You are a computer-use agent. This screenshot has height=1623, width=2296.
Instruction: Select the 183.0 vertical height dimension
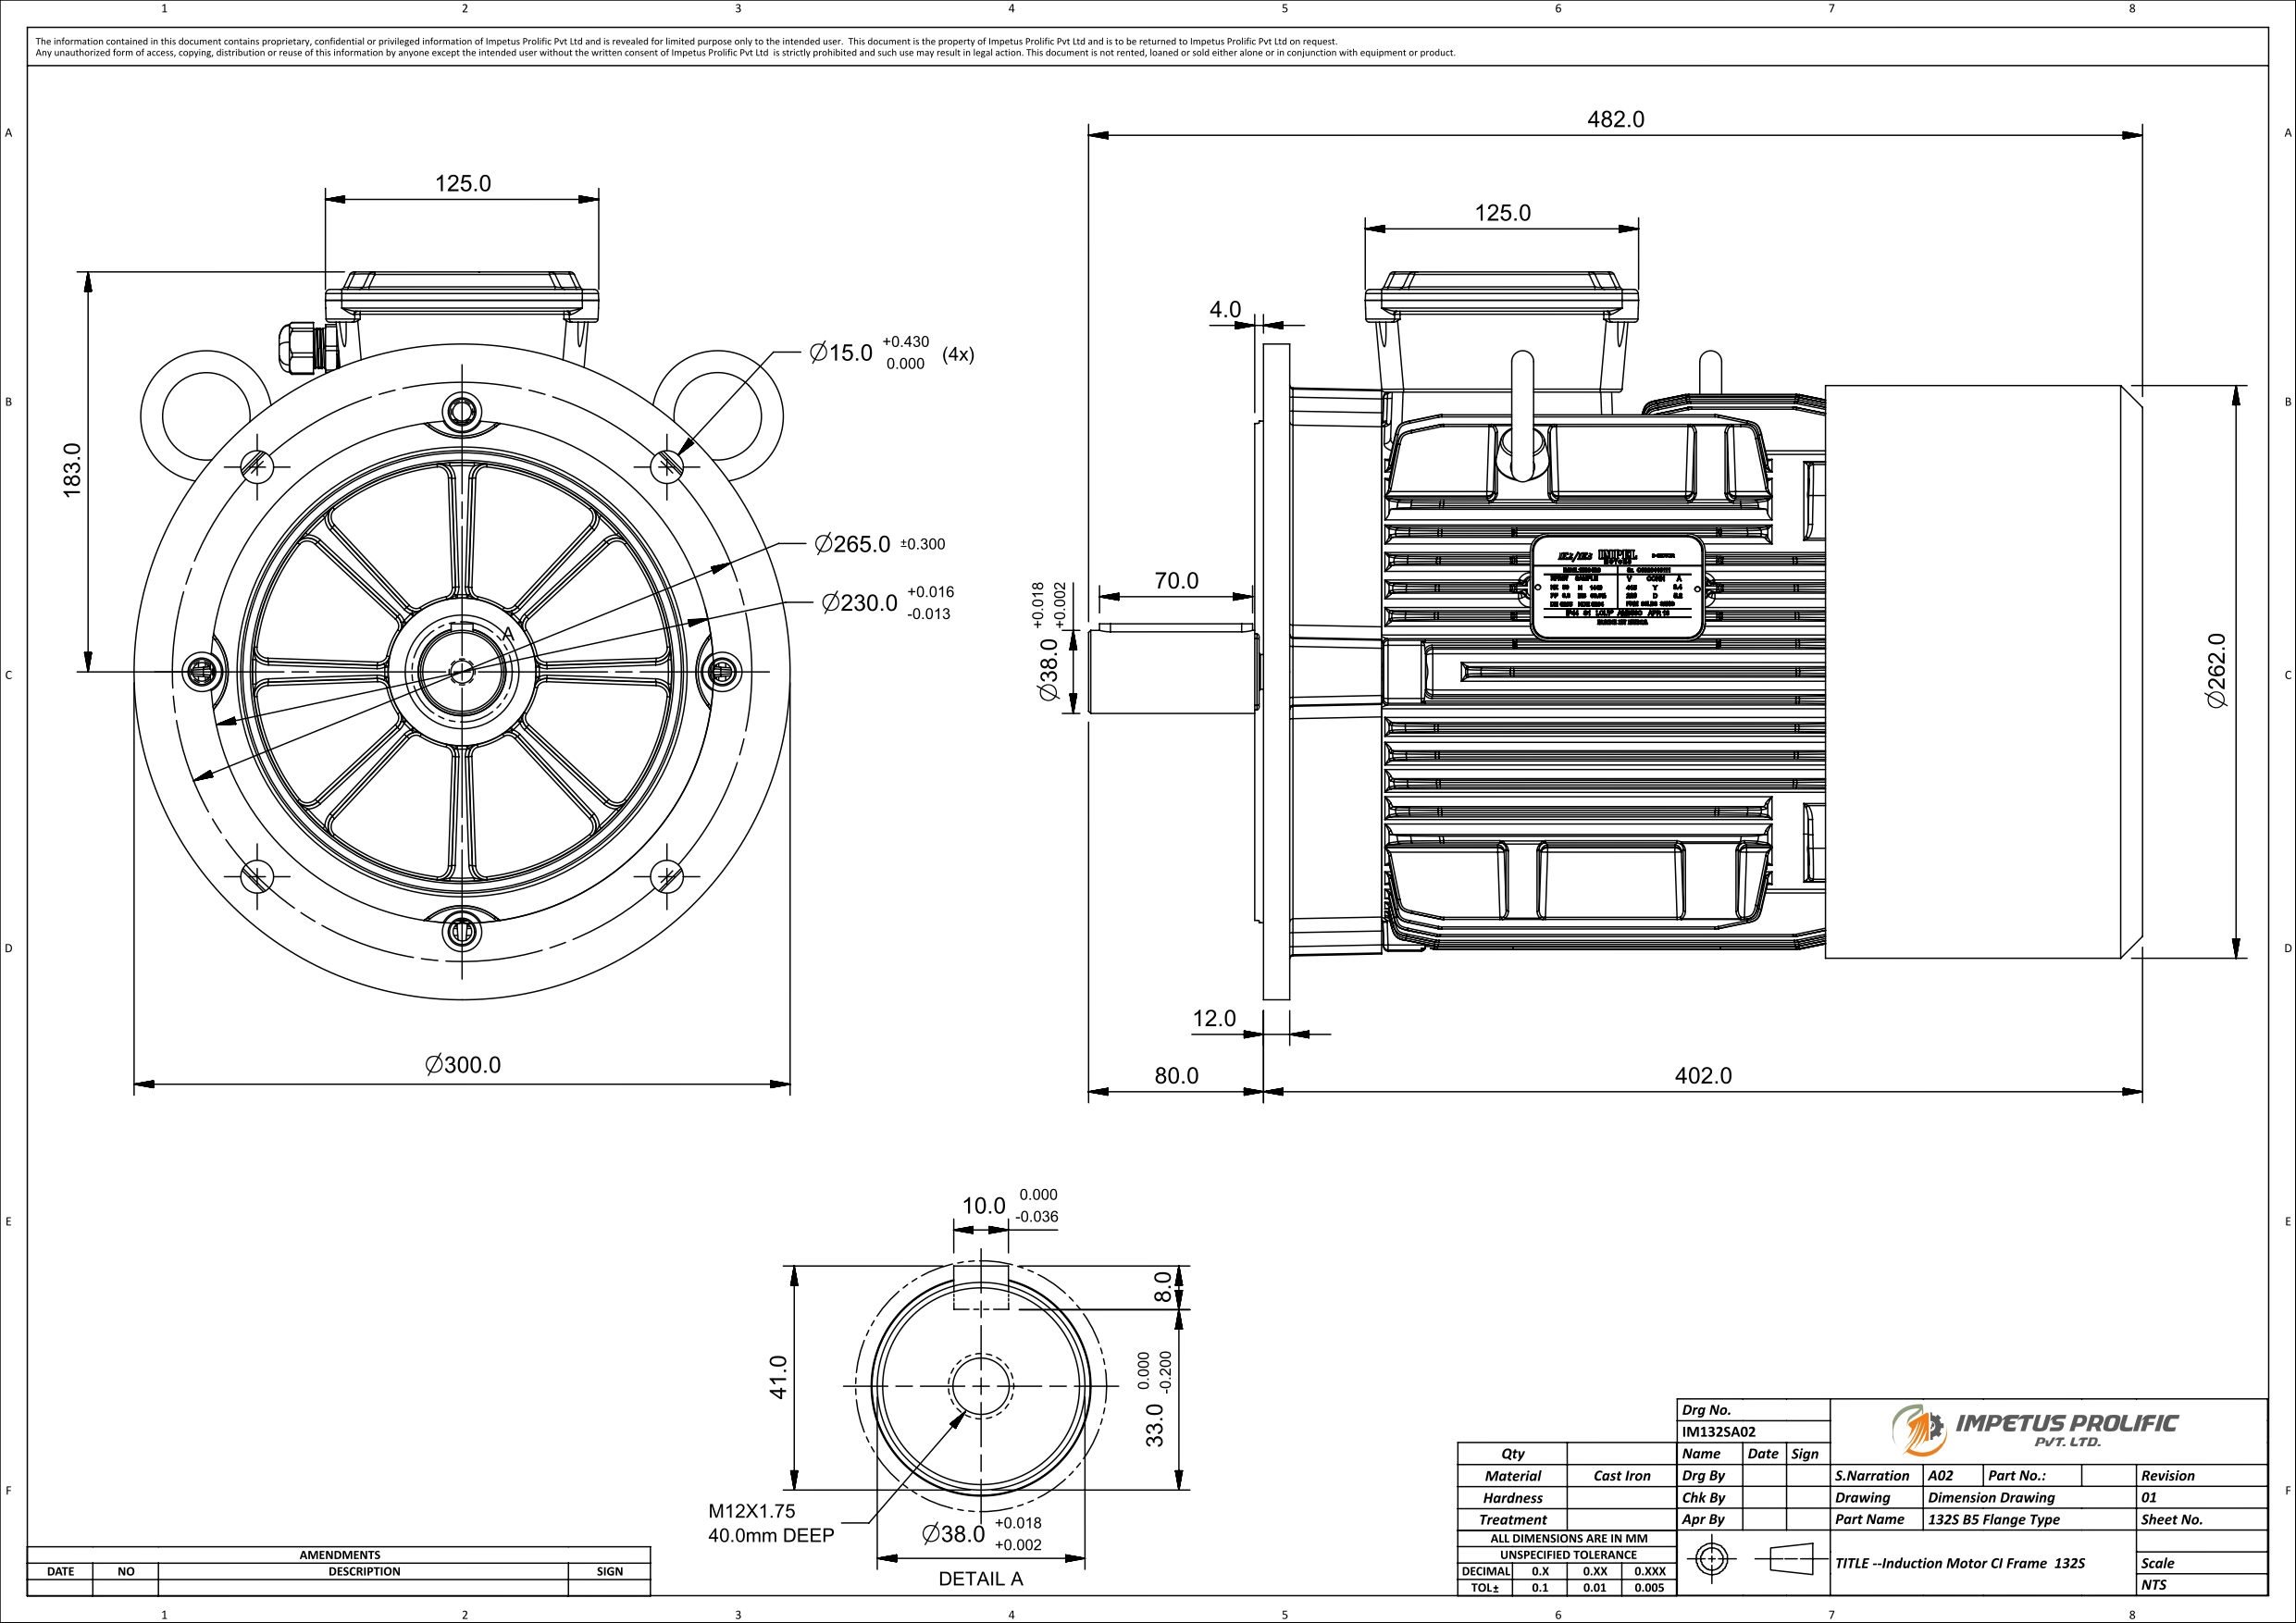click(x=72, y=470)
